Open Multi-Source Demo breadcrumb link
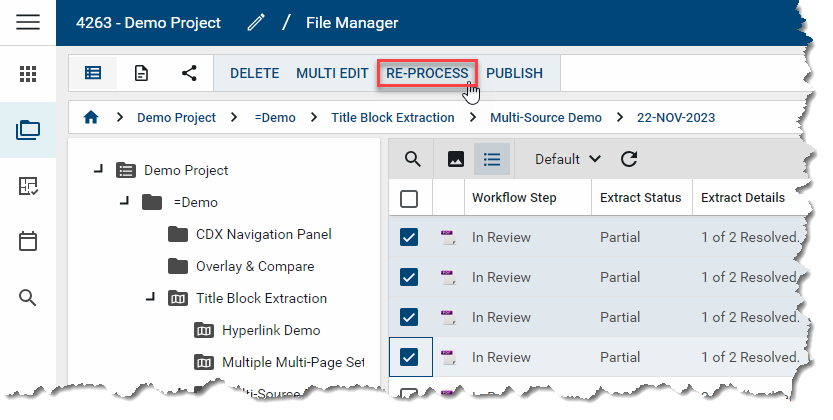Image resolution: width=833 pixels, height=420 pixels. pos(546,117)
